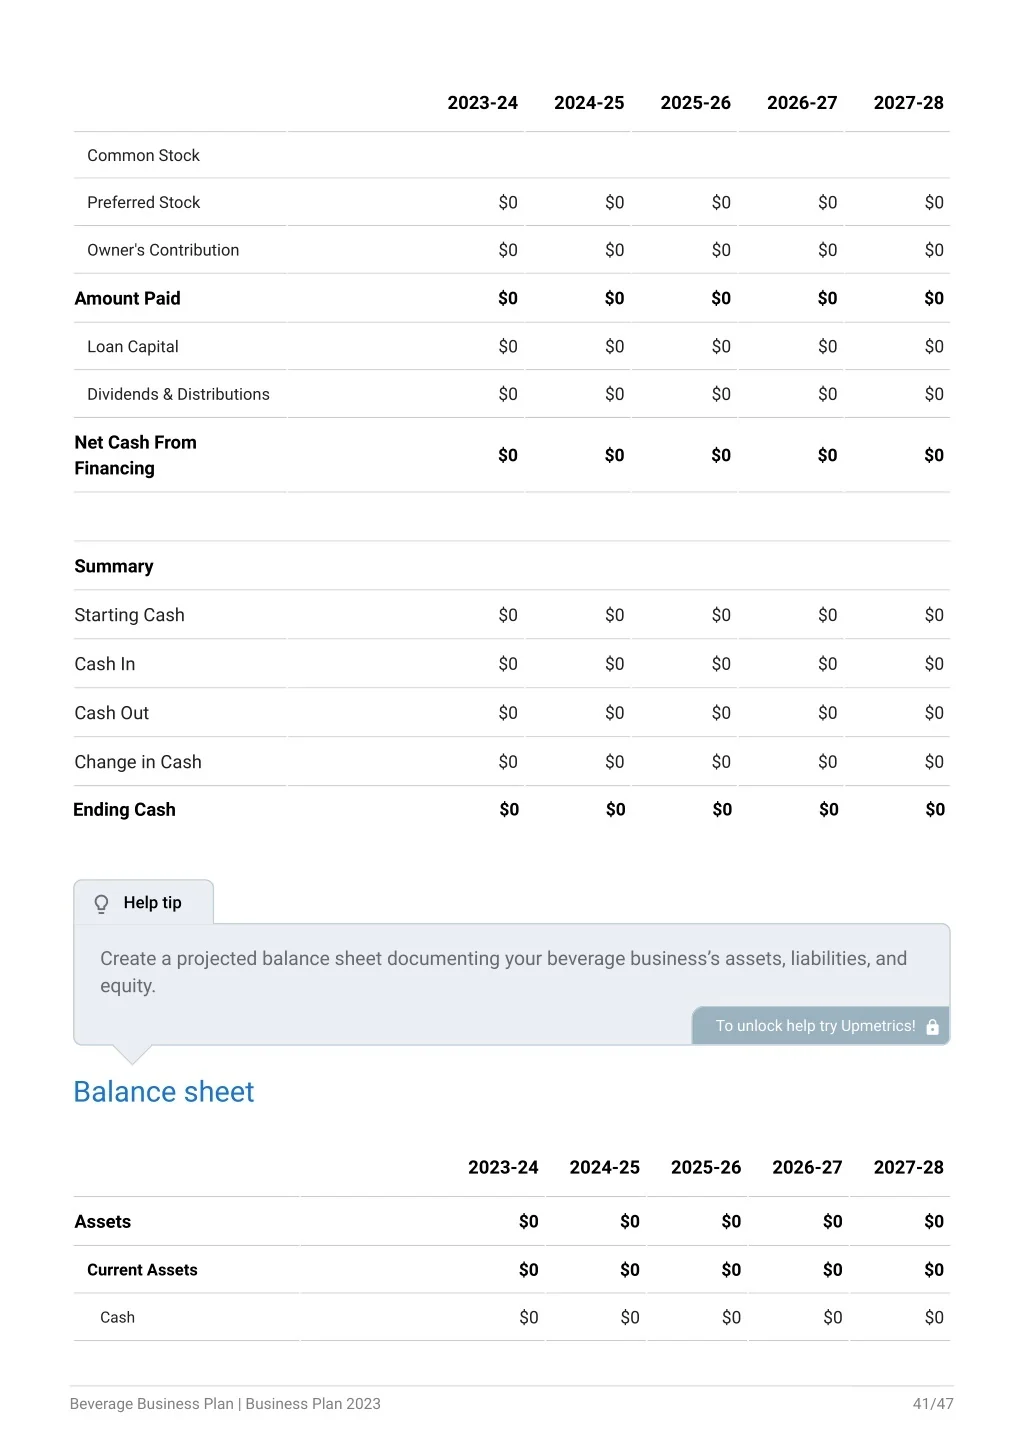Click To unlock help try Upmetrics button

(x=821, y=1026)
